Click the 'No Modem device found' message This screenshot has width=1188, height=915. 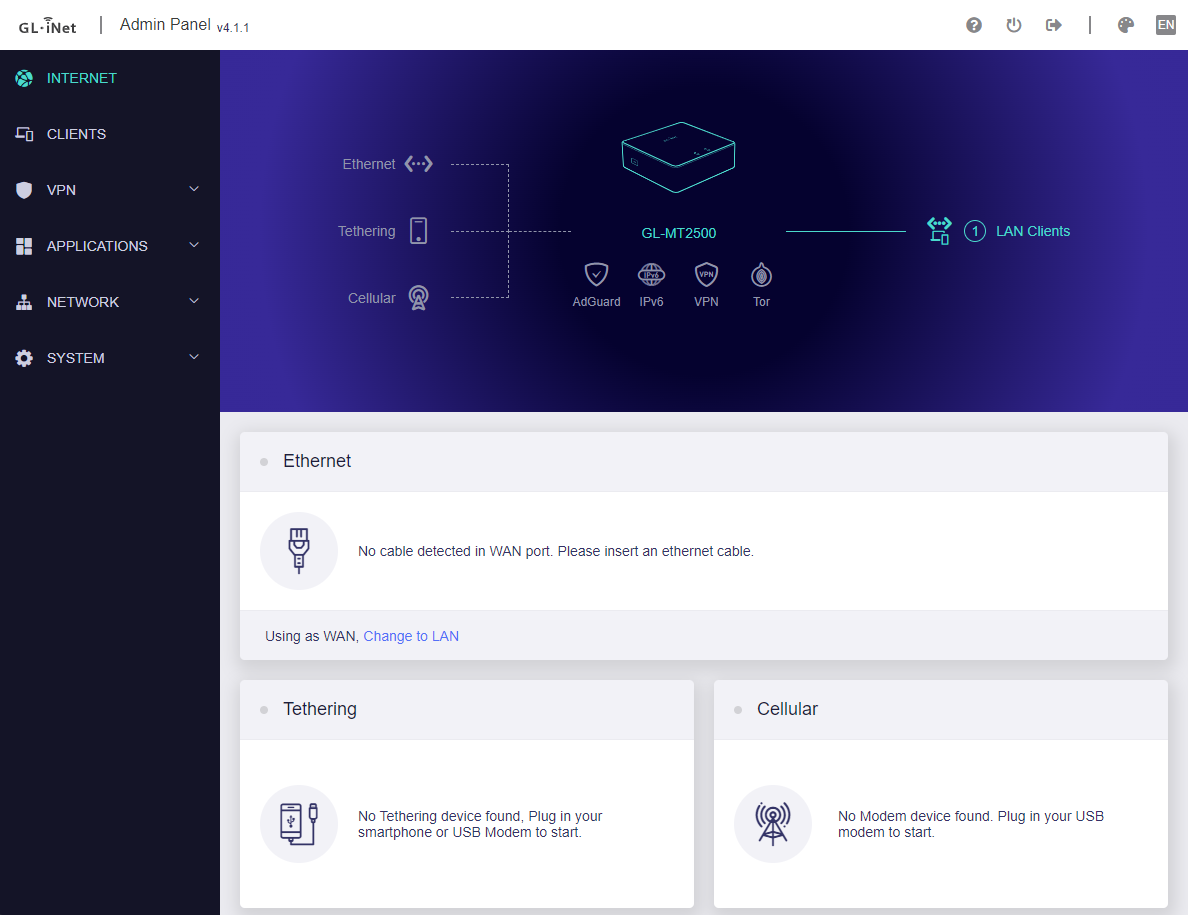coord(971,824)
